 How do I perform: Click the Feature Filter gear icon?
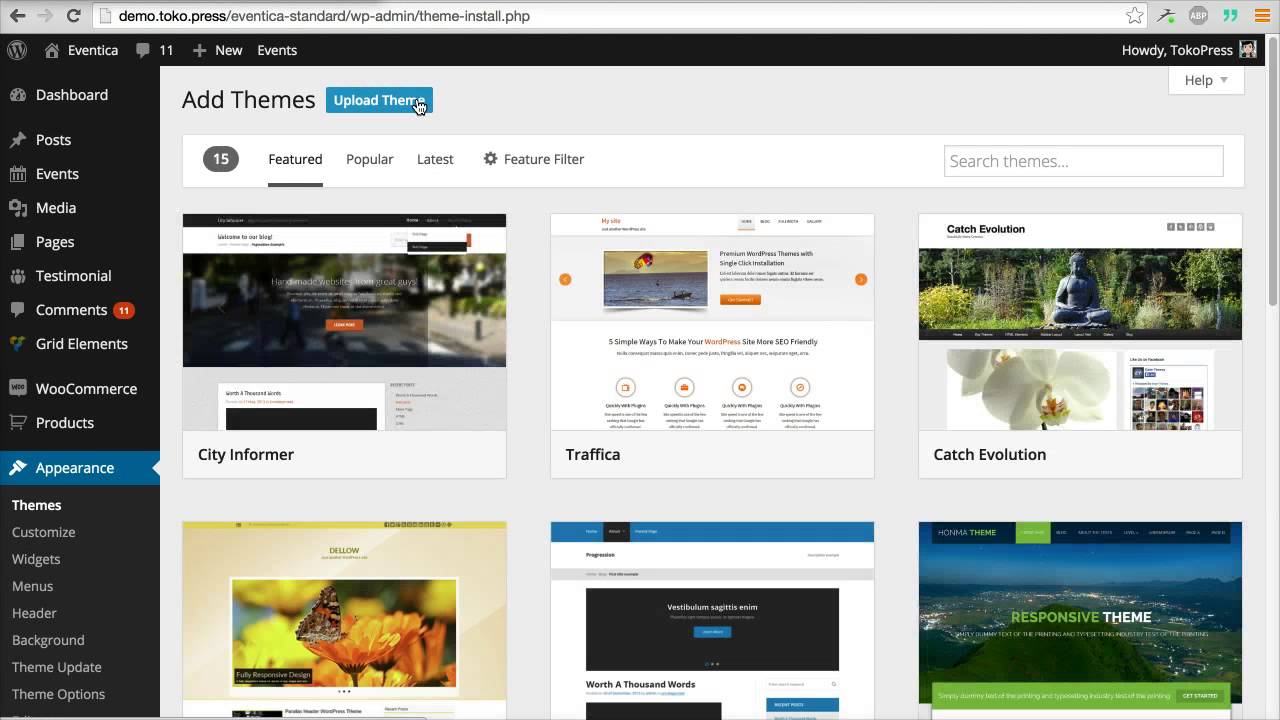point(490,159)
